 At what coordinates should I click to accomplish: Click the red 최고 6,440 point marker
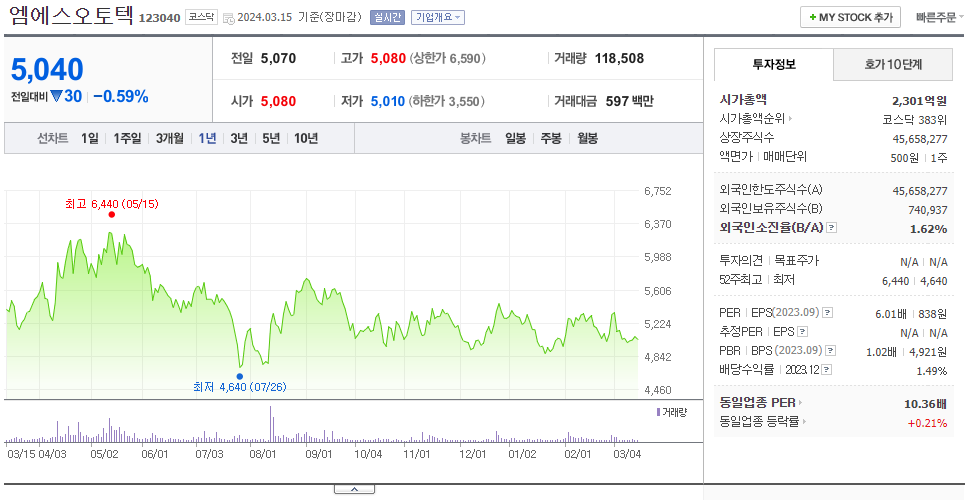[112, 215]
